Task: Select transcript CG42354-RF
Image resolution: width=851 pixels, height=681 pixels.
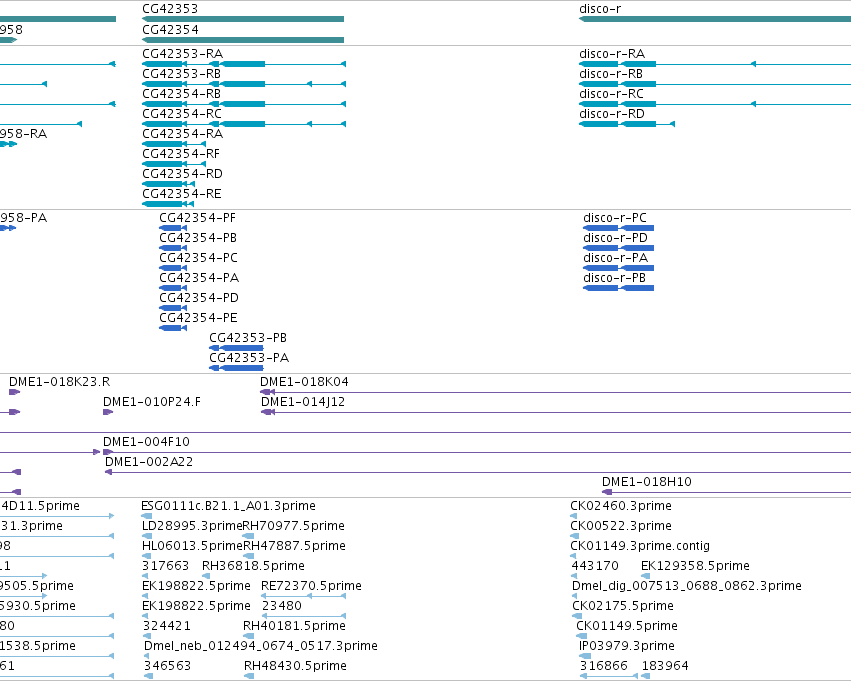Action: (x=181, y=154)
